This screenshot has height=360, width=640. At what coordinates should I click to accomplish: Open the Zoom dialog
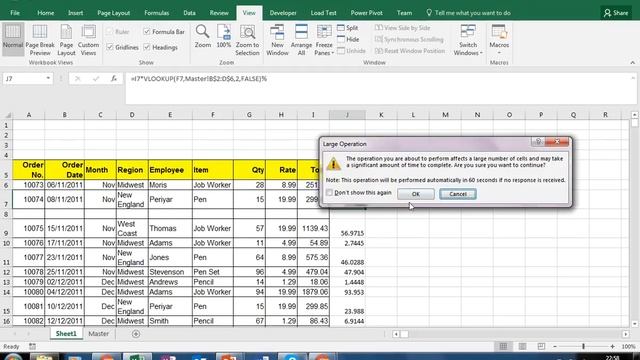202,37
